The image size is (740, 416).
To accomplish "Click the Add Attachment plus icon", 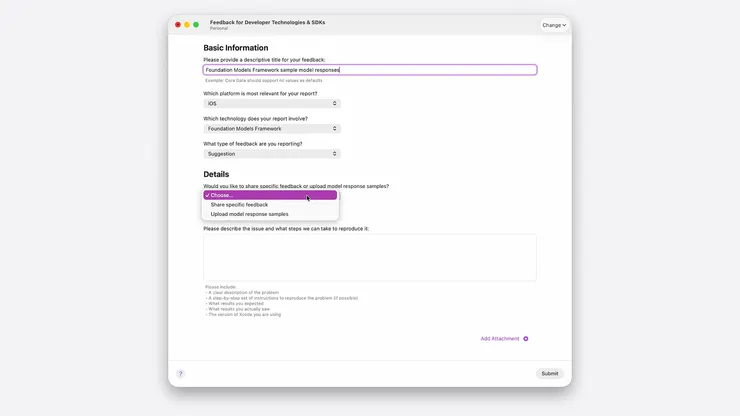I will coord(526,339).
